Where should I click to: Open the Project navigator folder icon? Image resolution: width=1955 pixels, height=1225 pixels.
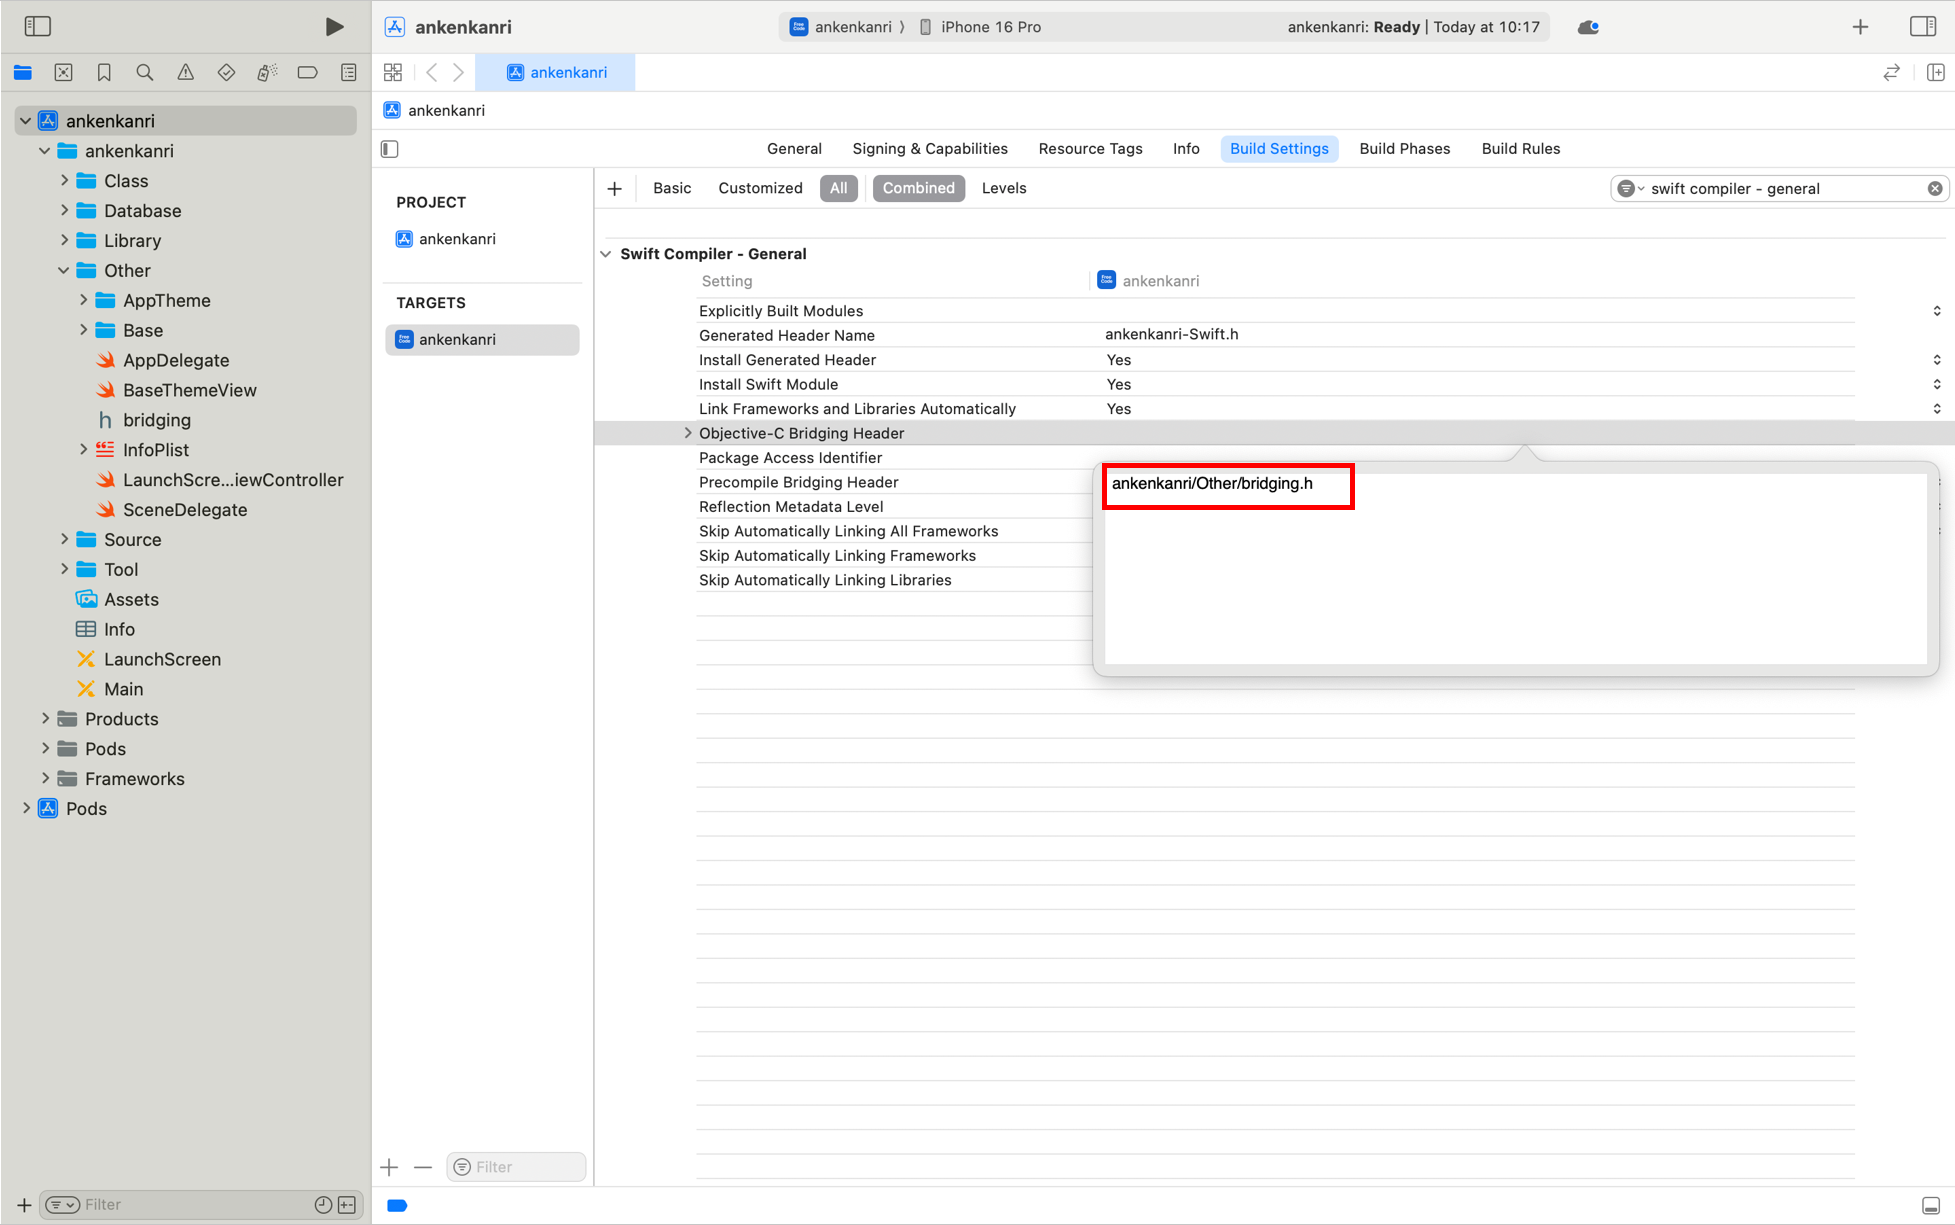(23, 72)
